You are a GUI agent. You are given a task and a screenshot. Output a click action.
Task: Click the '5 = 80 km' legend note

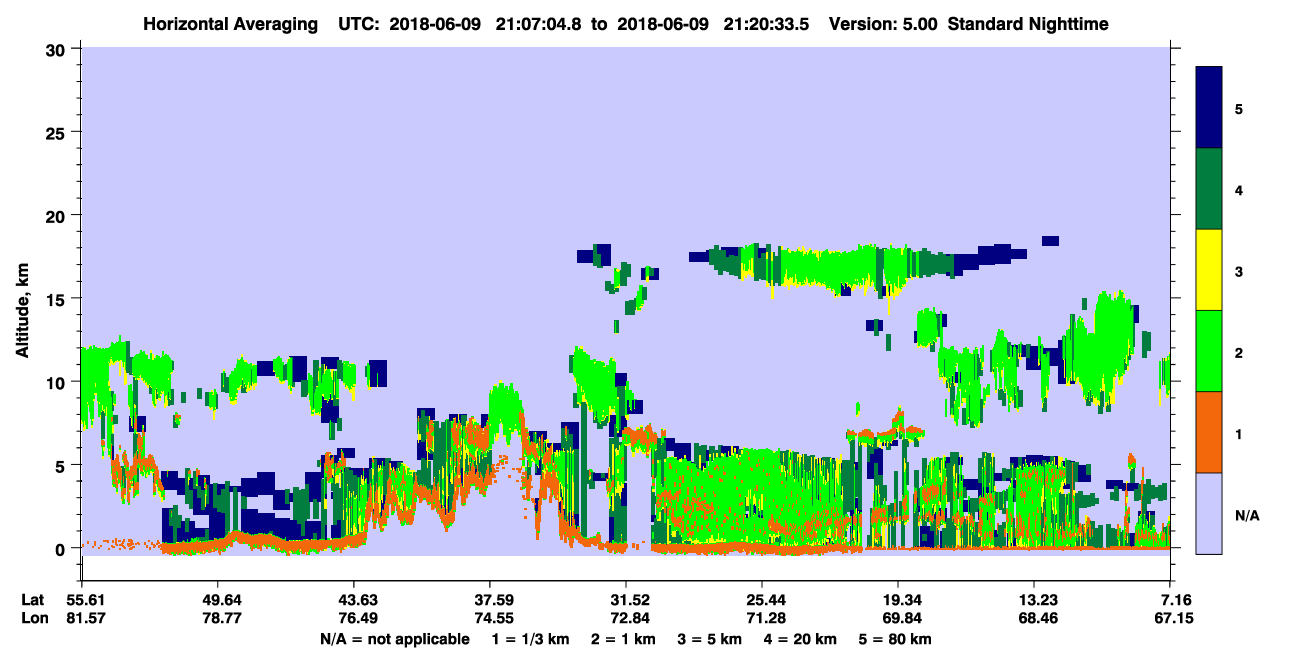(x=895, y=639)
